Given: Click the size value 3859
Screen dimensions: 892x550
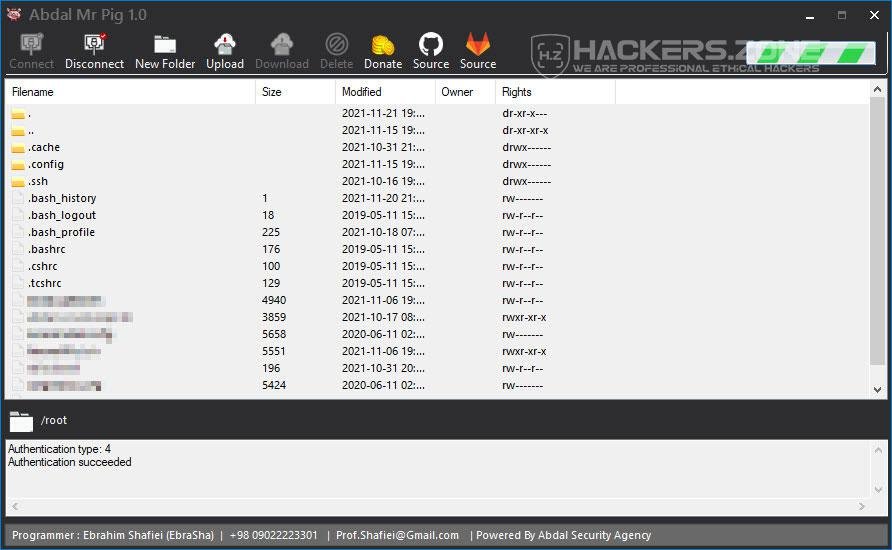Looking at the screenshot, I should [274, 317].
